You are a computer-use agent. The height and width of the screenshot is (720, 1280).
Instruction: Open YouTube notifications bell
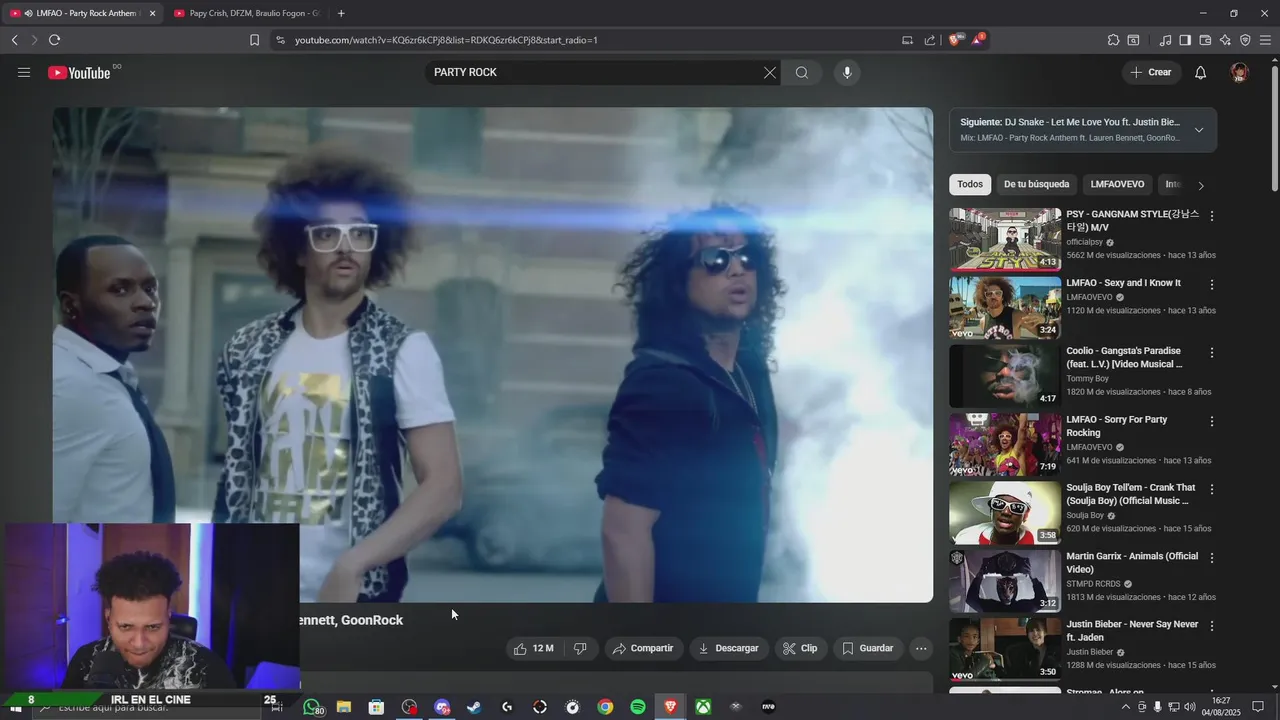click(1201, 72)
